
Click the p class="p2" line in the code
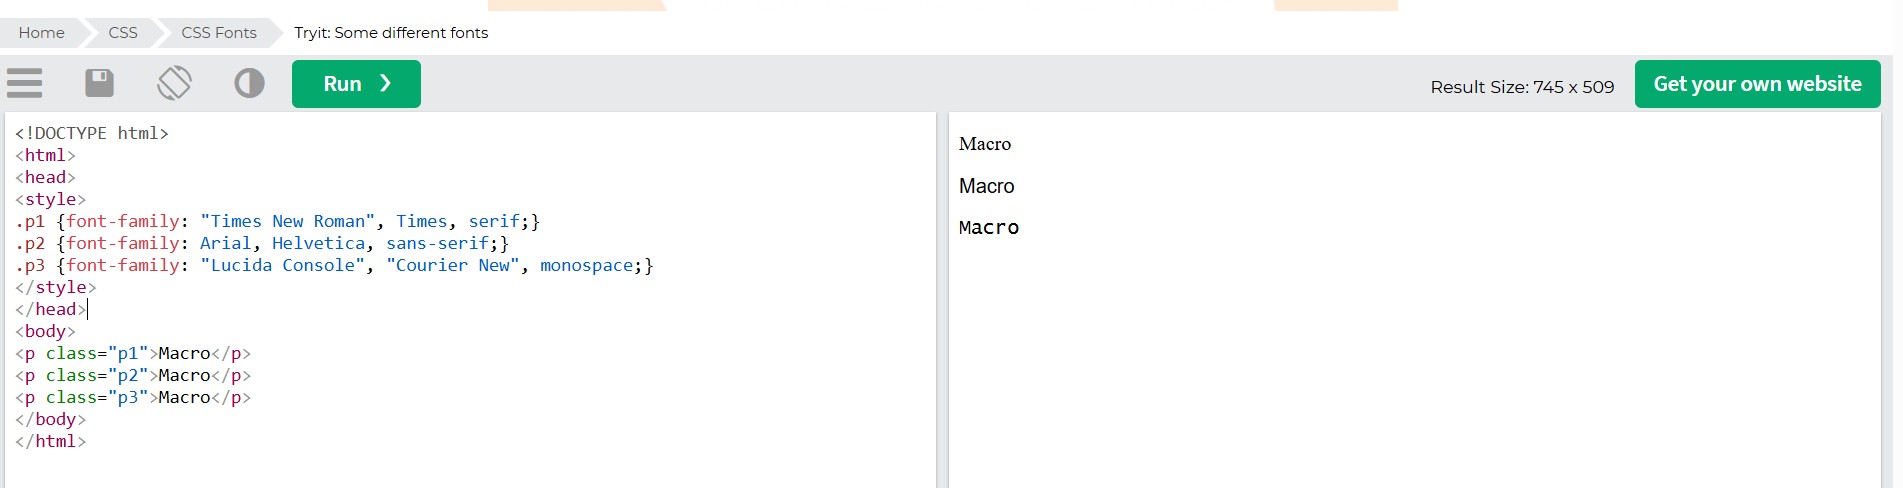click(x=133, y=375)
